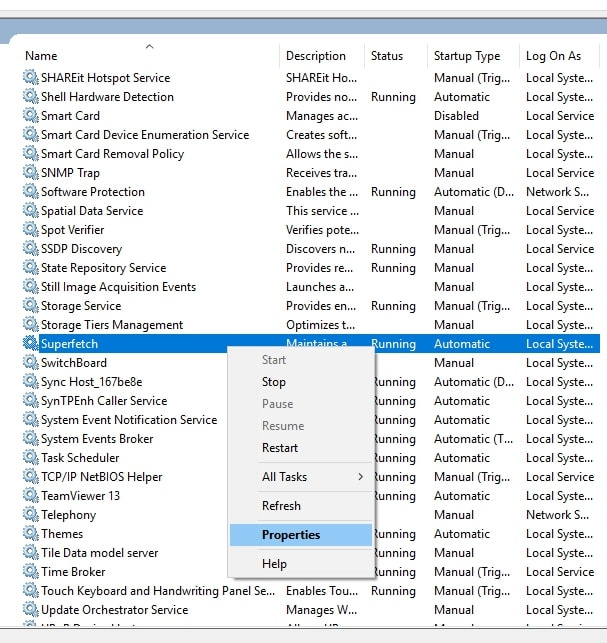Click the Telephony service gear icon
Screen dimensions: 607x643
click(30, 515)
